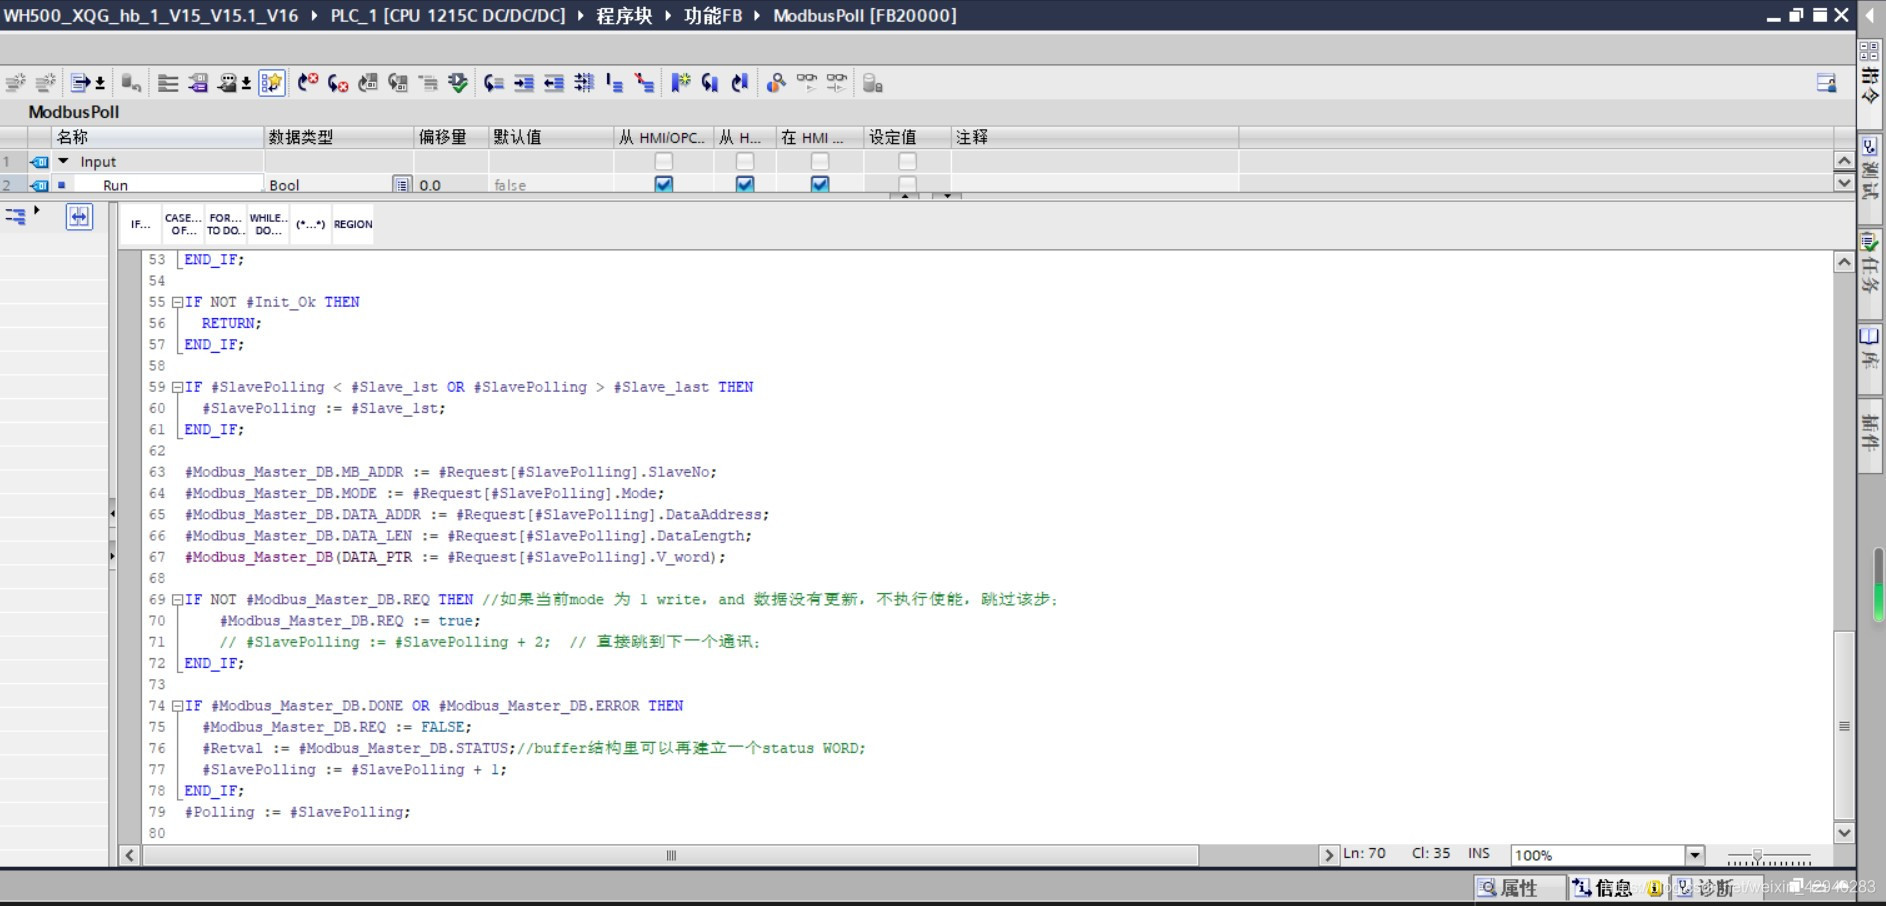
Task: Tick 从 H... checkbox in Input row
Action: 744,161
